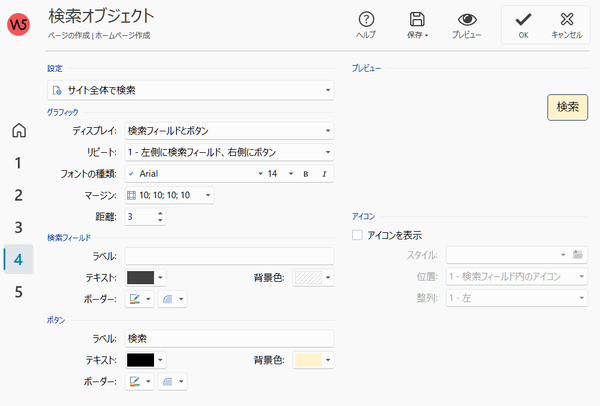Viewport: 600px width, 406px height.
Task: Toggle Italic font style
Action: click(324, 174)
